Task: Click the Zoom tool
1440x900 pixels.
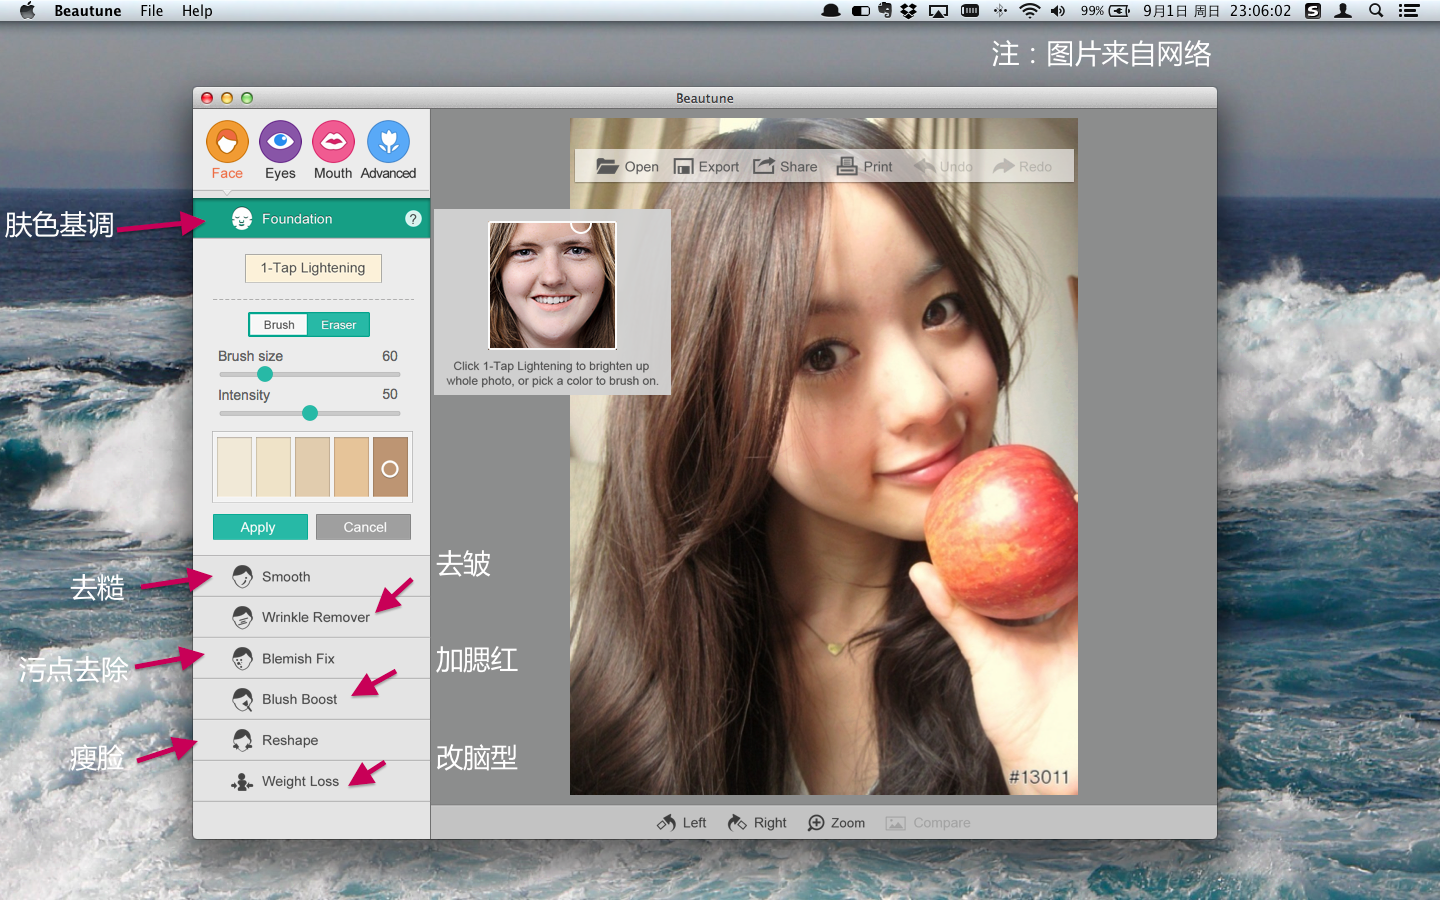Action: [836, 823]
